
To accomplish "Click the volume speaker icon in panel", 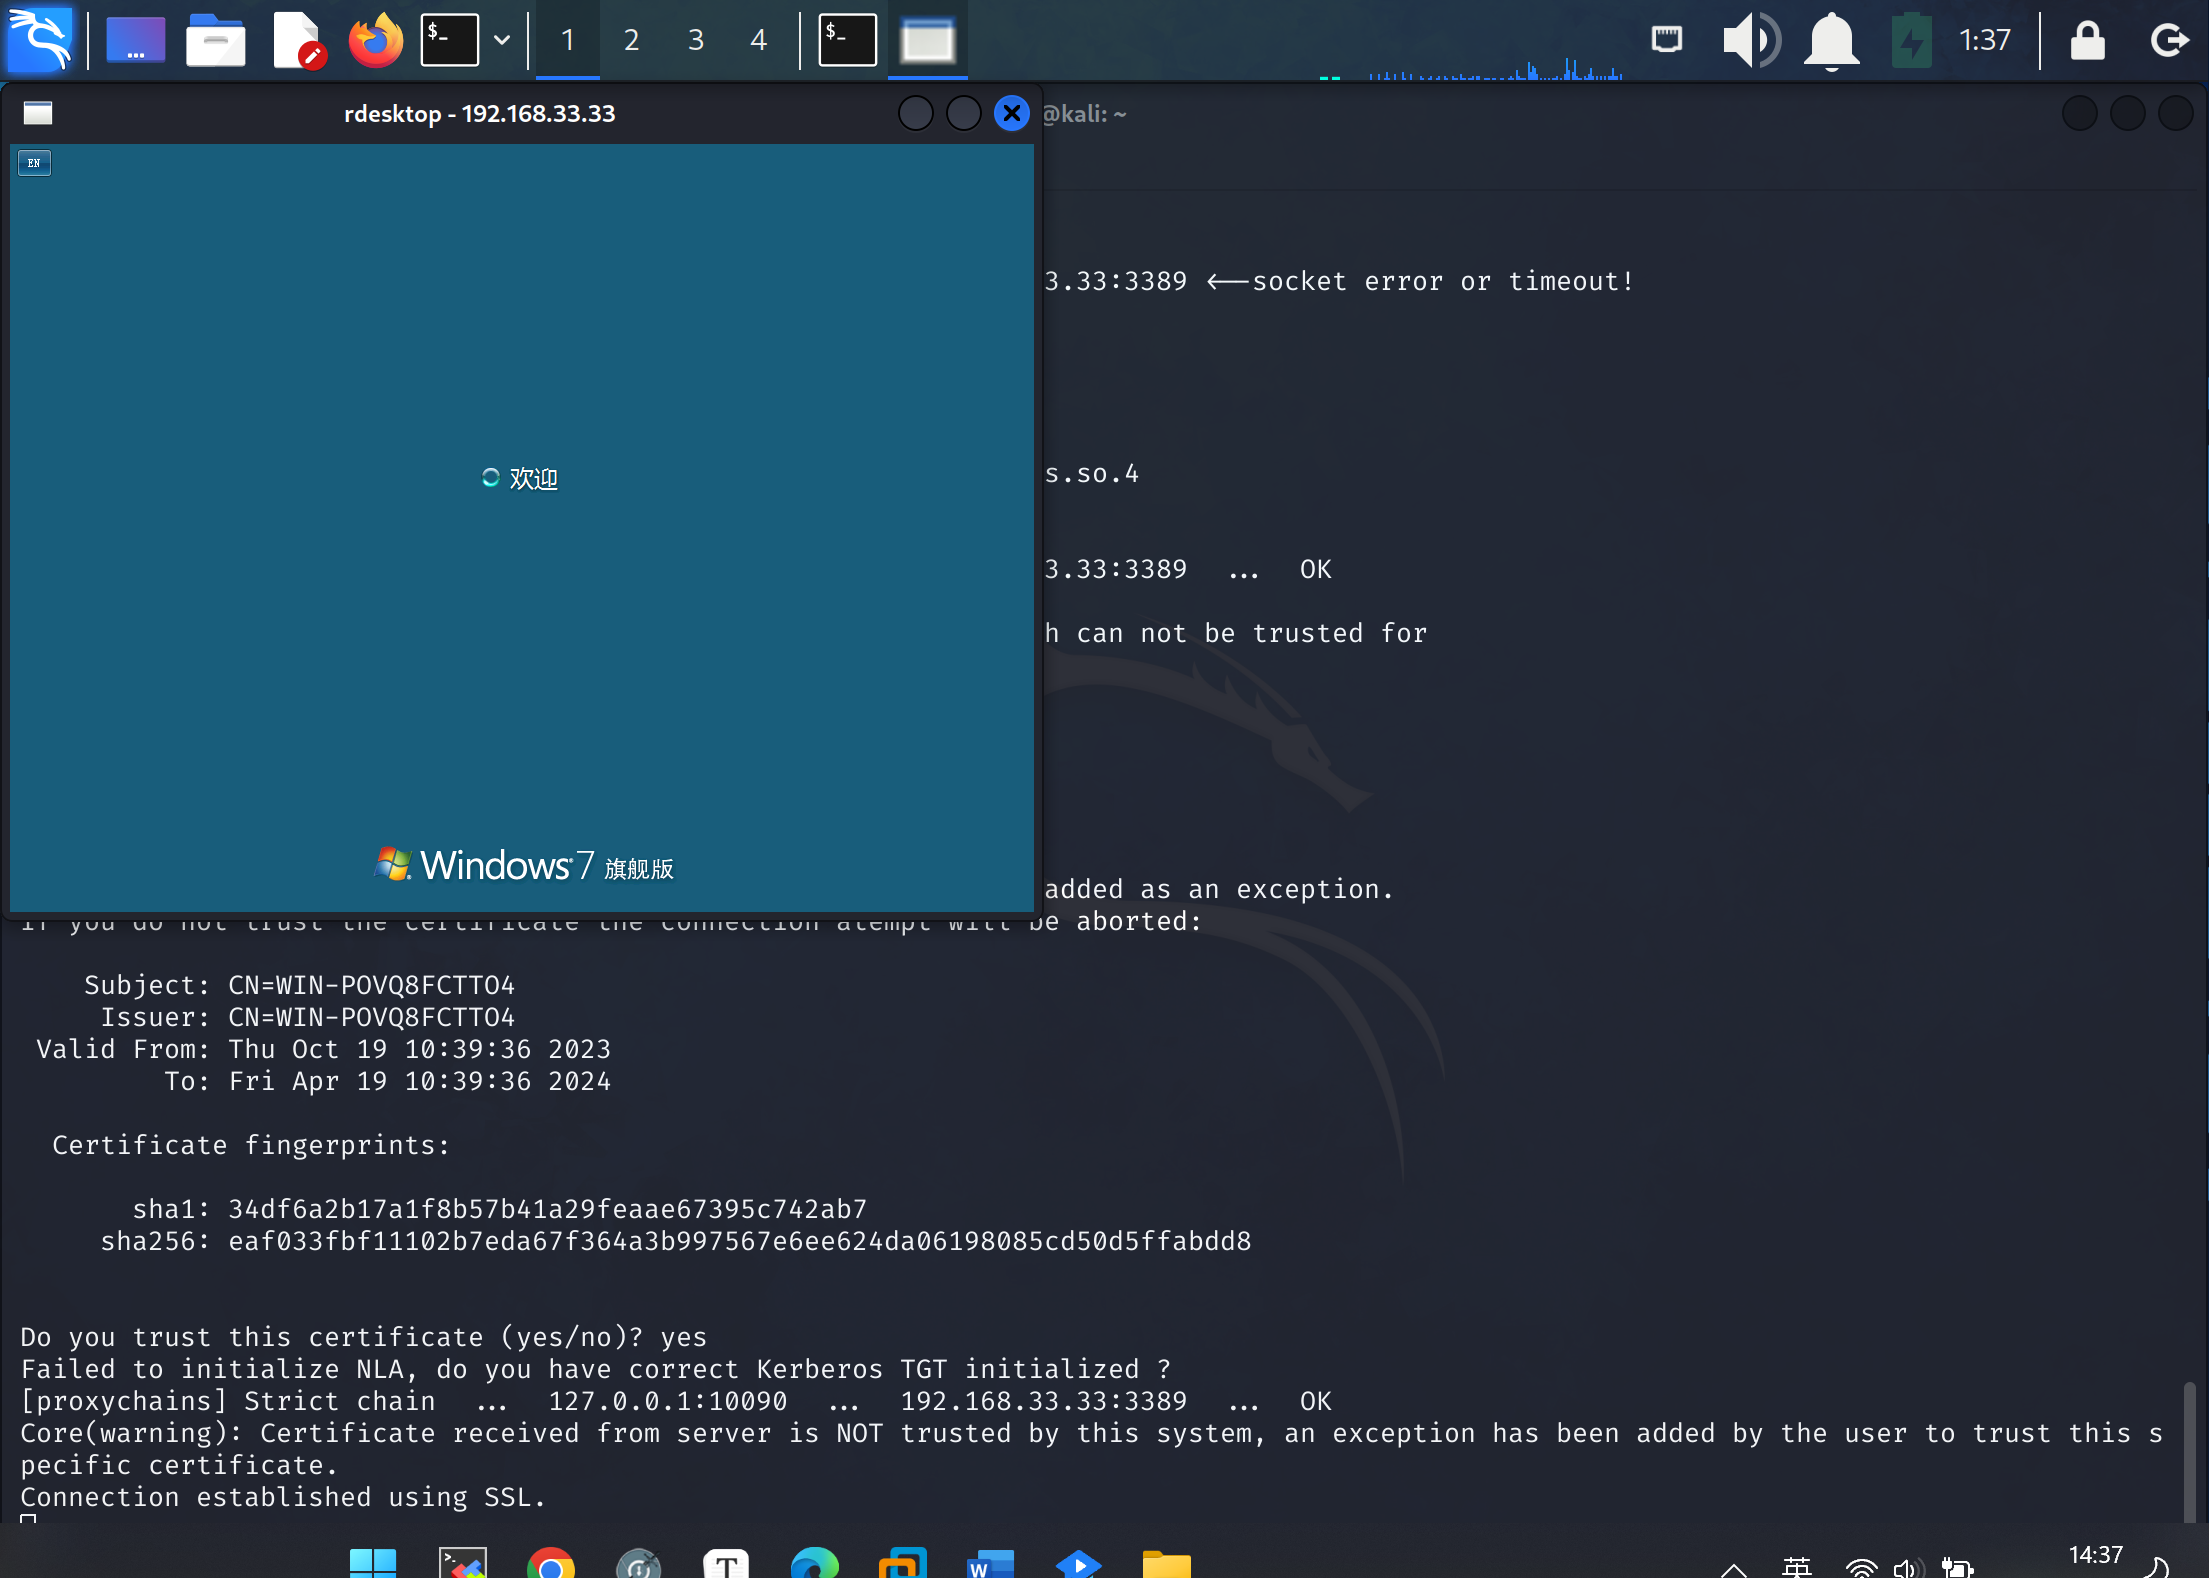I will pyautogui.click(x=1751, y=40).
